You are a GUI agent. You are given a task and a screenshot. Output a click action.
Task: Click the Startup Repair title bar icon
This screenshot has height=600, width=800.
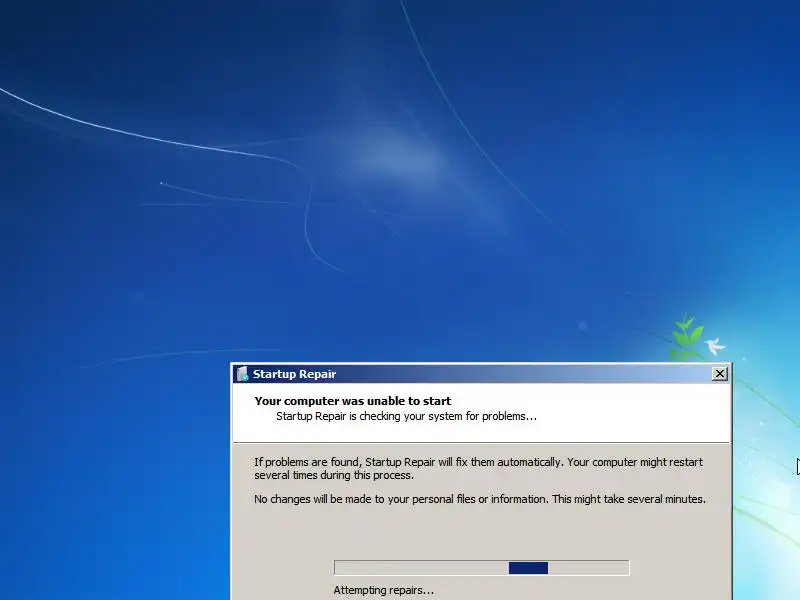coord(243,374)
